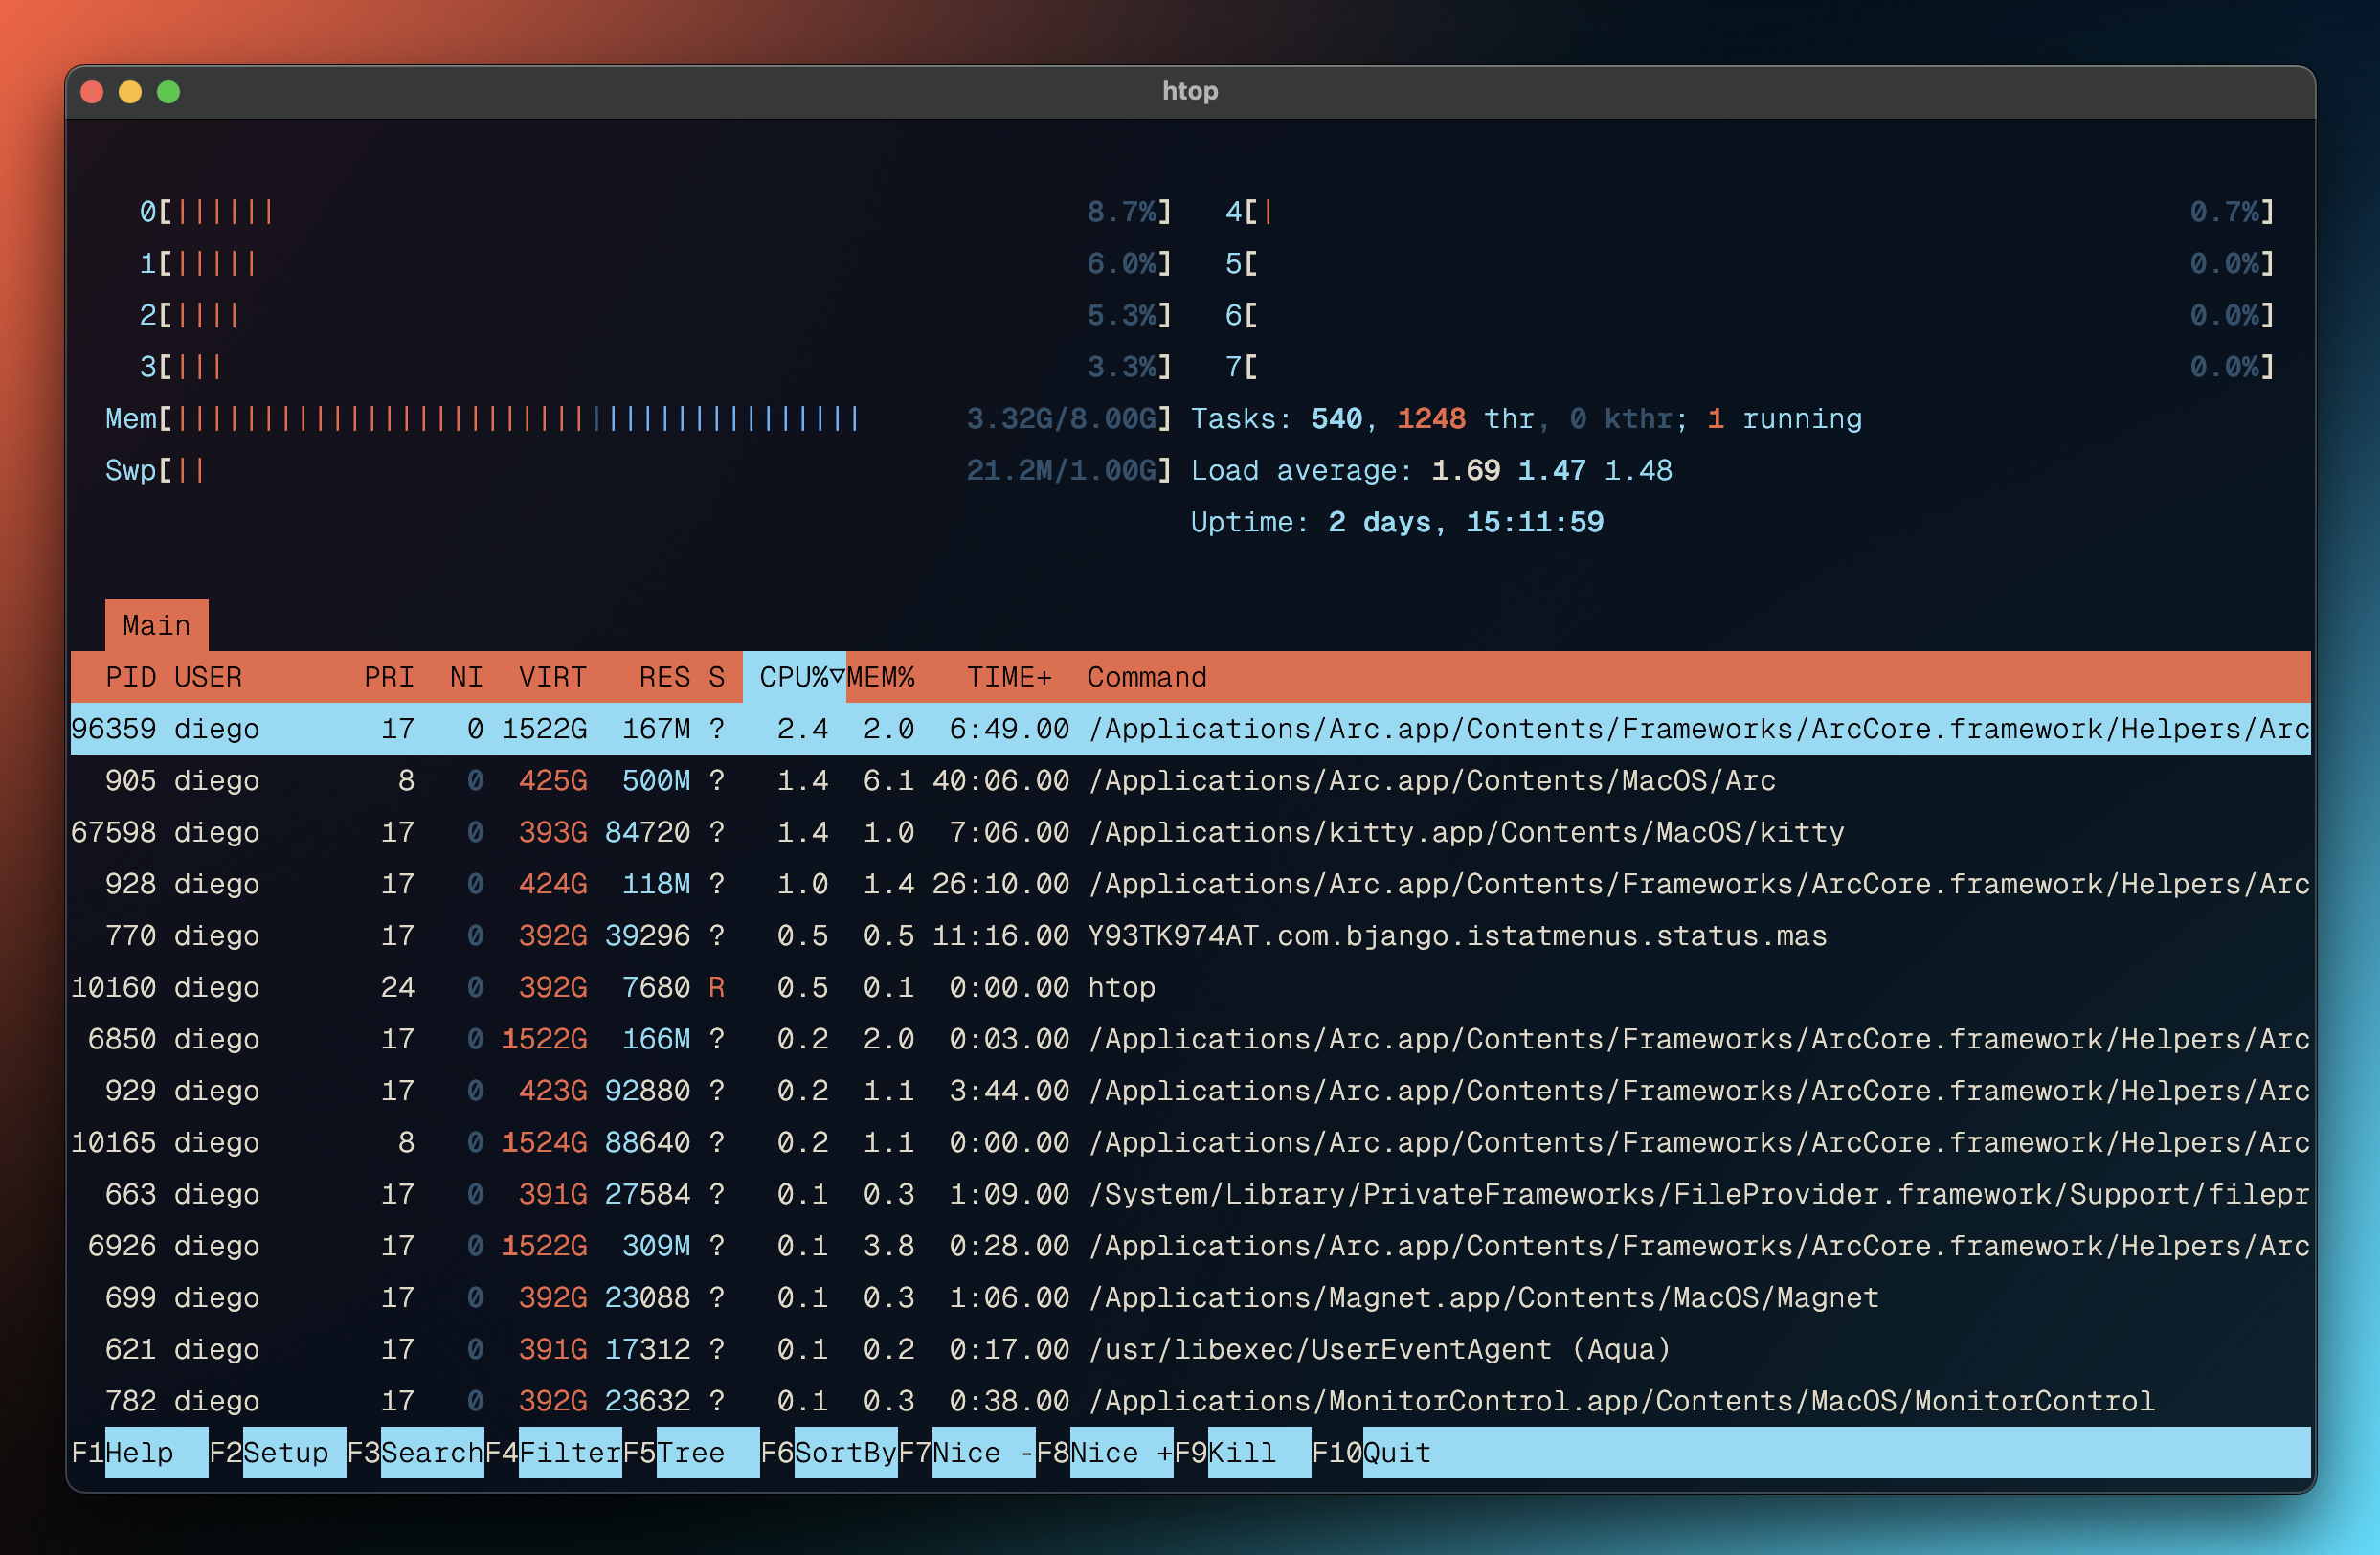Click the PID column header
2380x1555 pixels.
click(130, 677)
